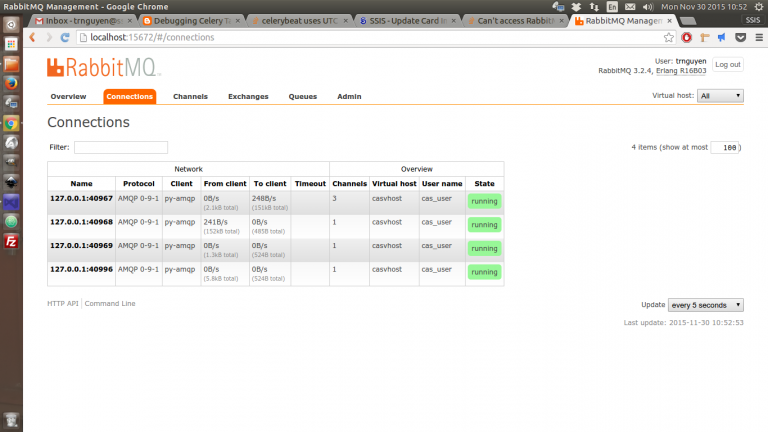
Task: Select the Connections tab
Action: pyautogui.click(x=130, y=96)
